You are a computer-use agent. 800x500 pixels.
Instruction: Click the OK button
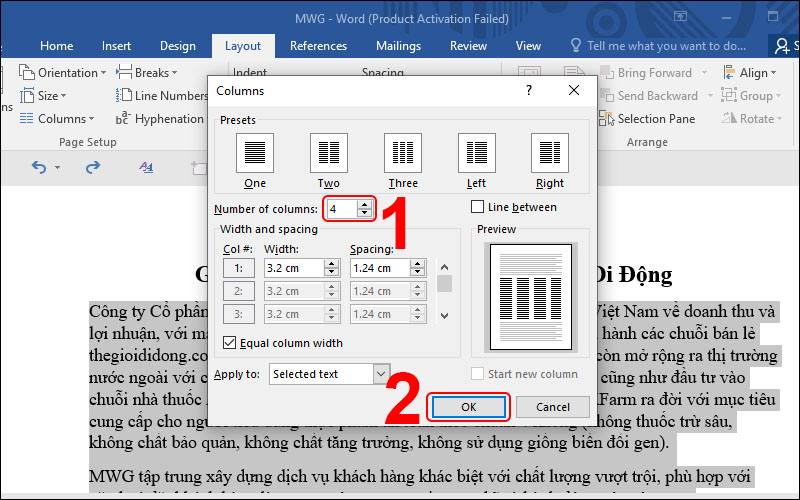tap(468, 407)
